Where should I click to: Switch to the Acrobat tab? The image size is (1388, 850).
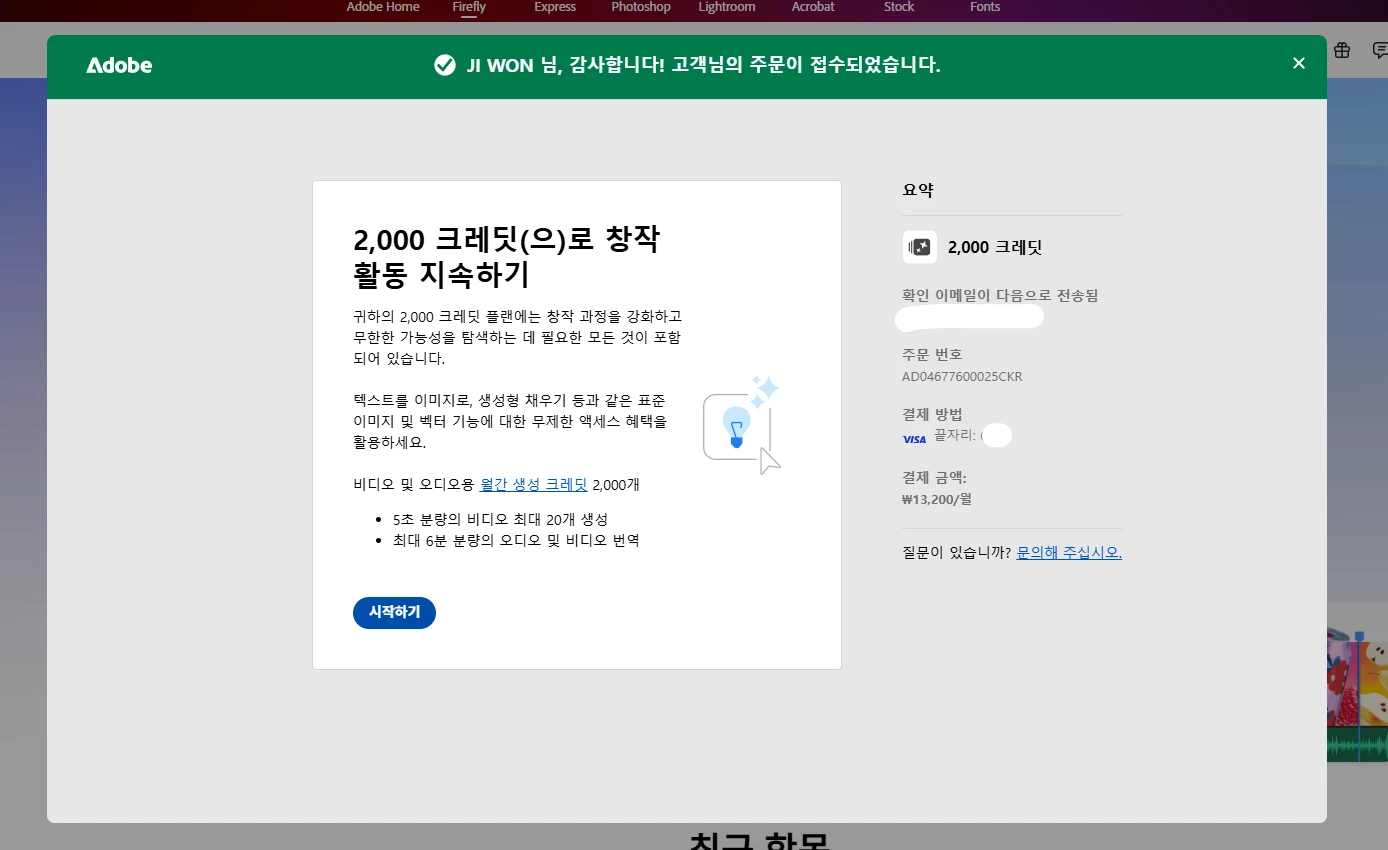tap(813, 7)
